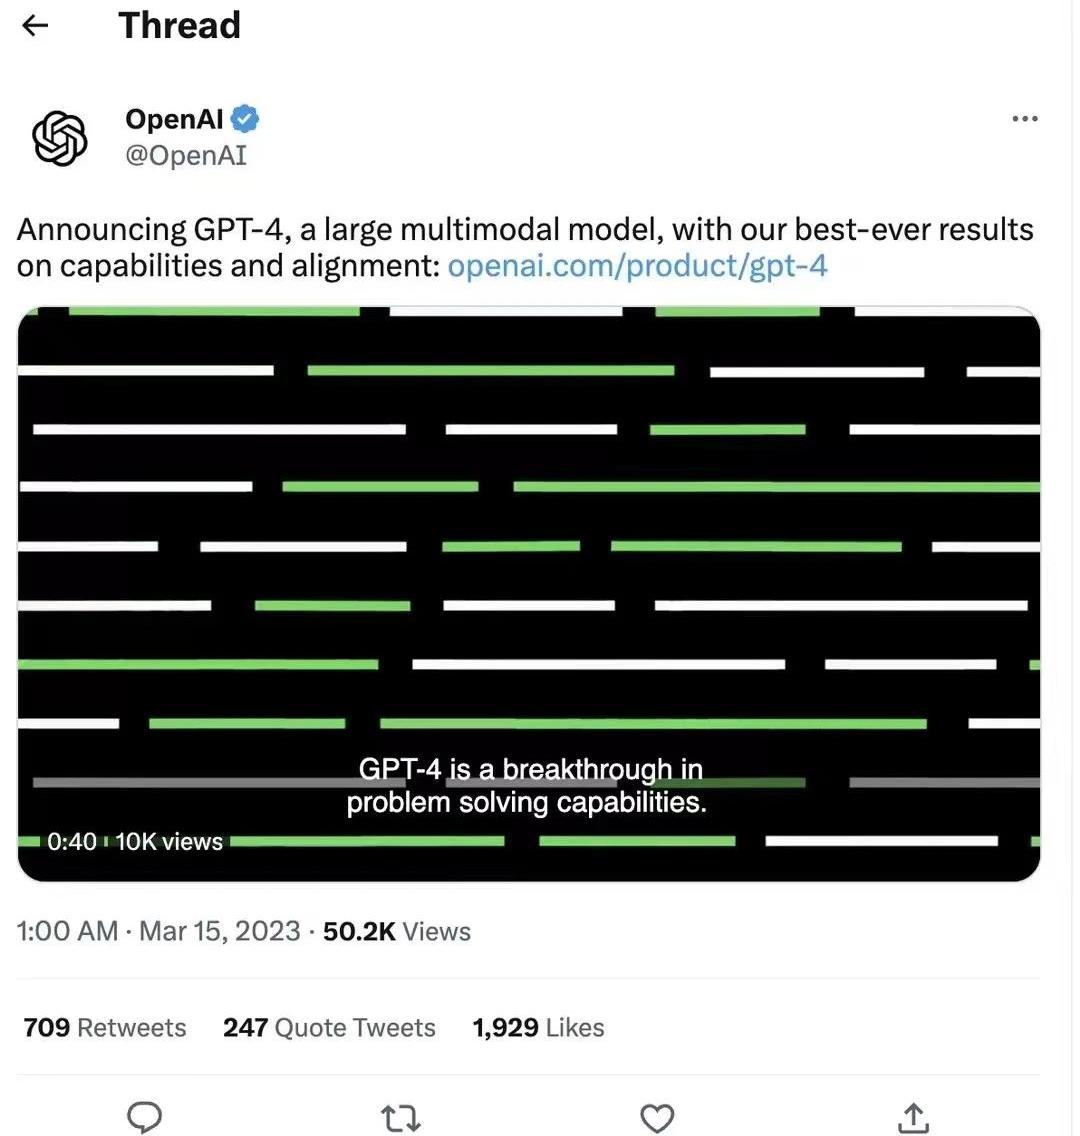1080x1136 pixels.
Task: Reply using the speech bubble icon
Action: click(144, 1116)
